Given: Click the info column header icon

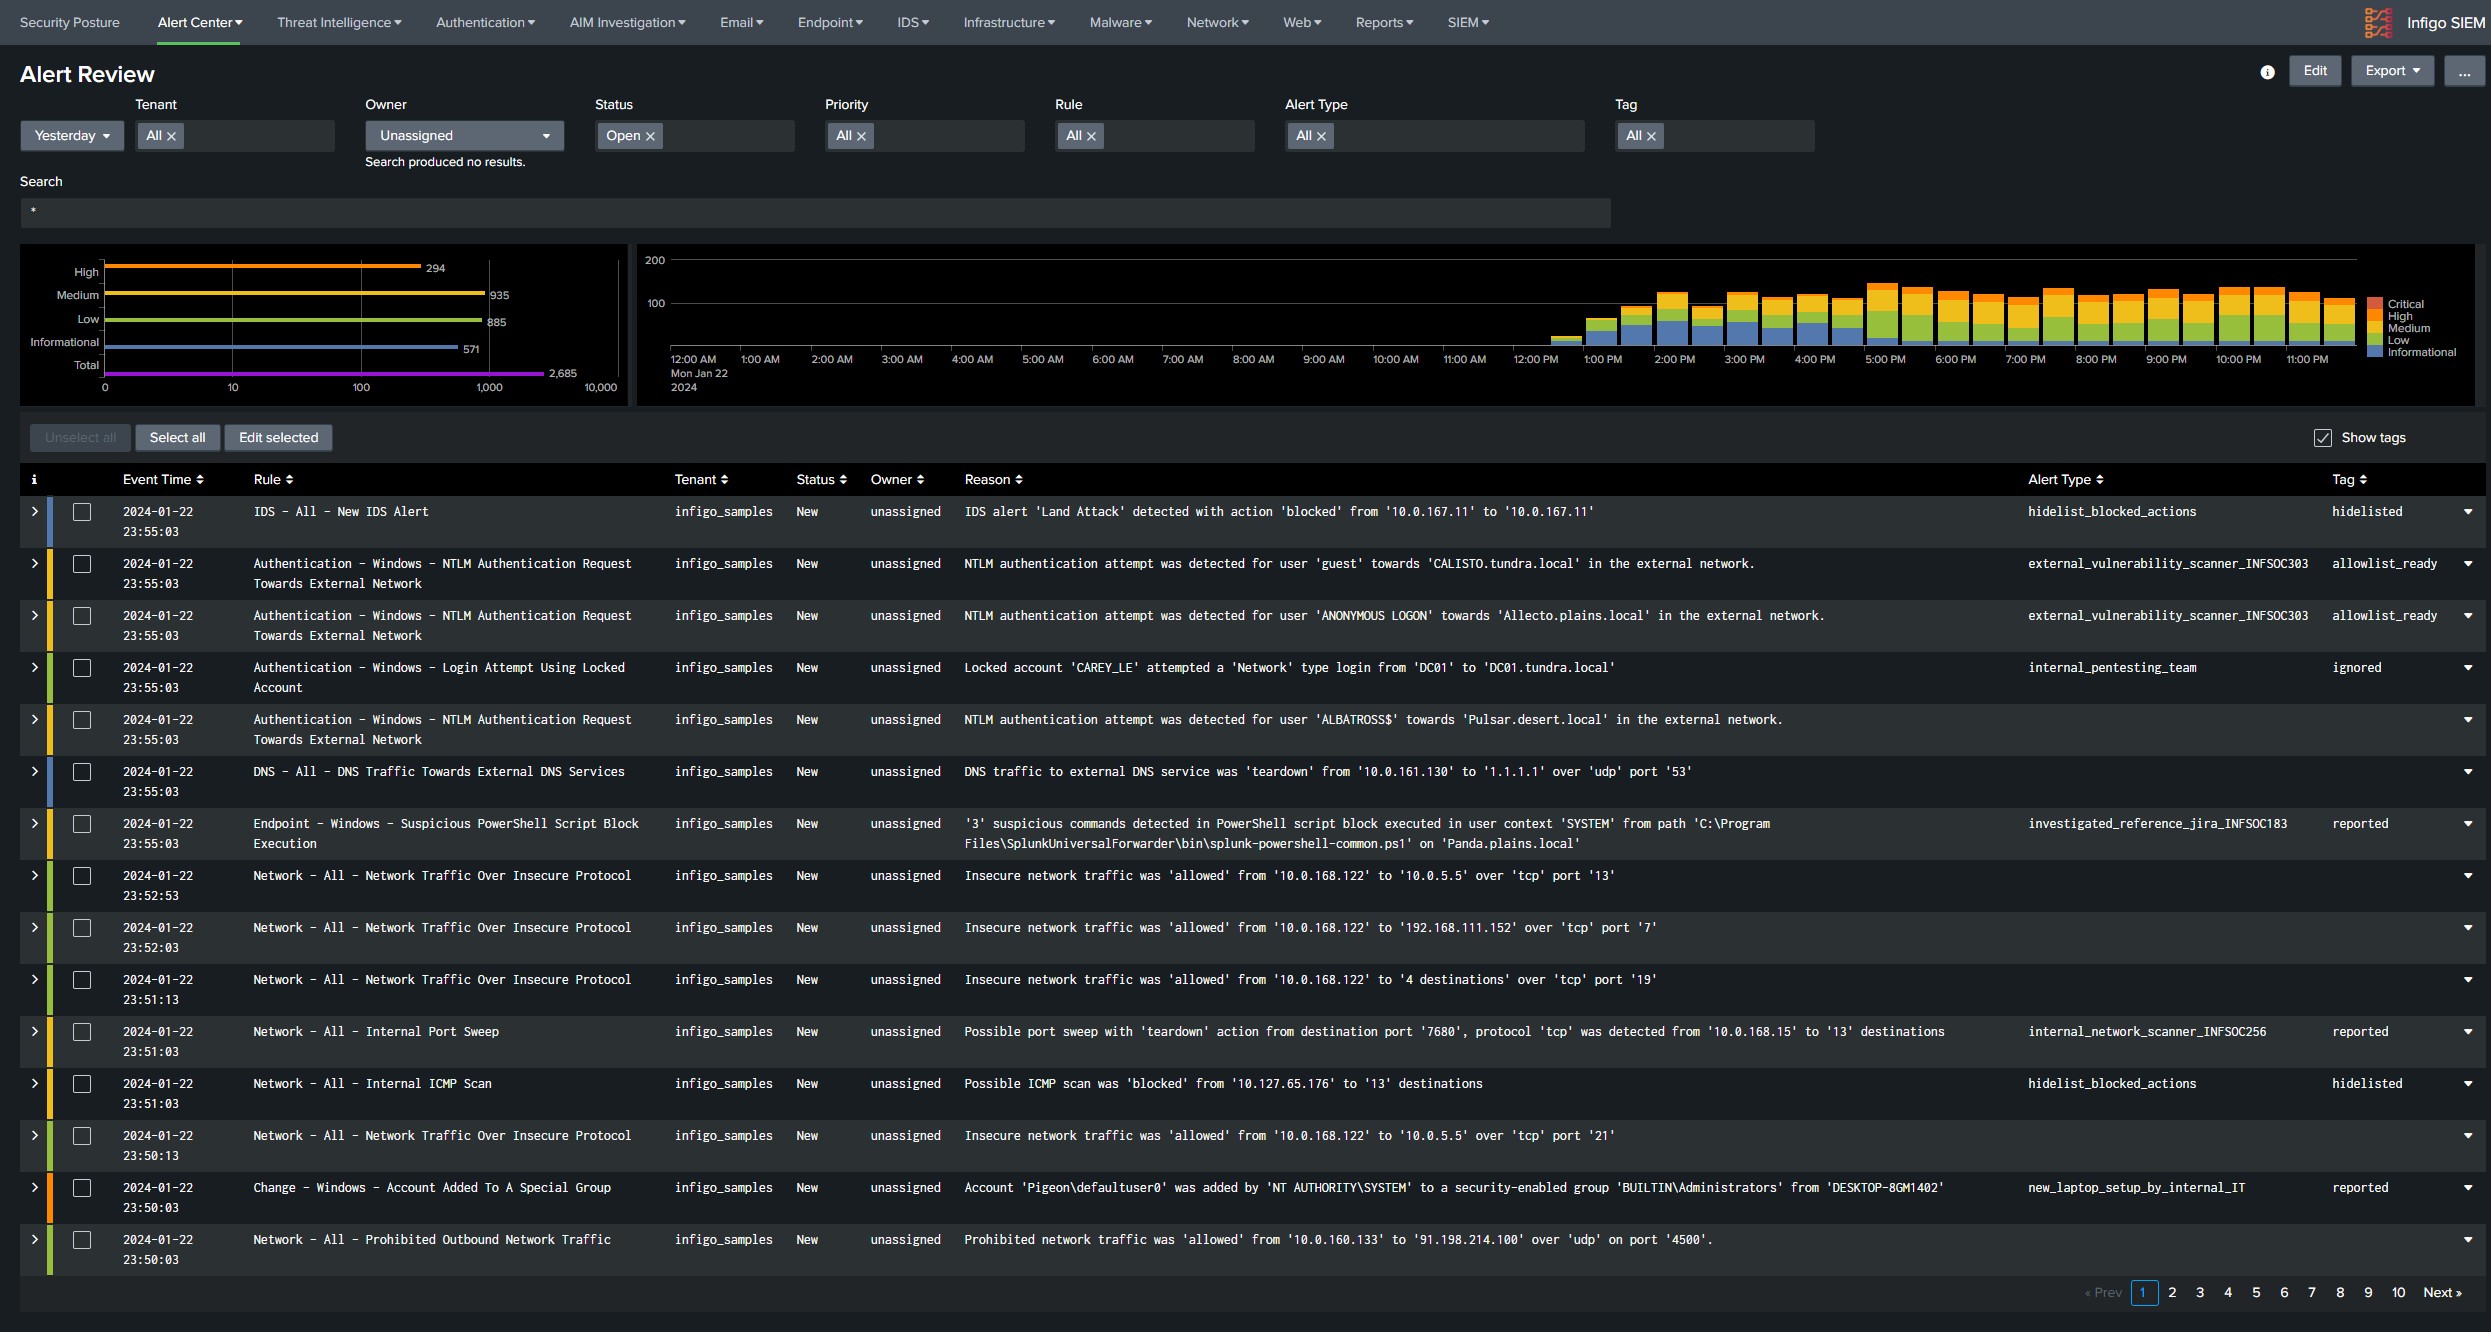Looking at the screenshot, I should tap(34, 480).
